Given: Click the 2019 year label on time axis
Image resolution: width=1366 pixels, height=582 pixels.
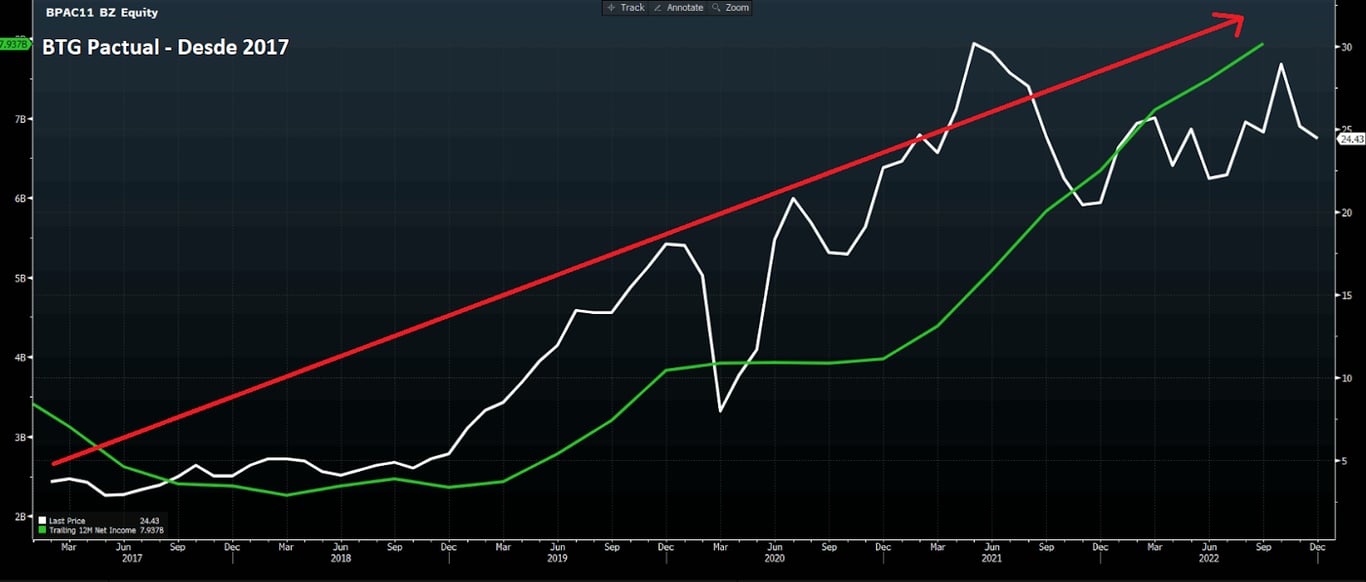Looking at the screenshot, I should coord(557,560).
